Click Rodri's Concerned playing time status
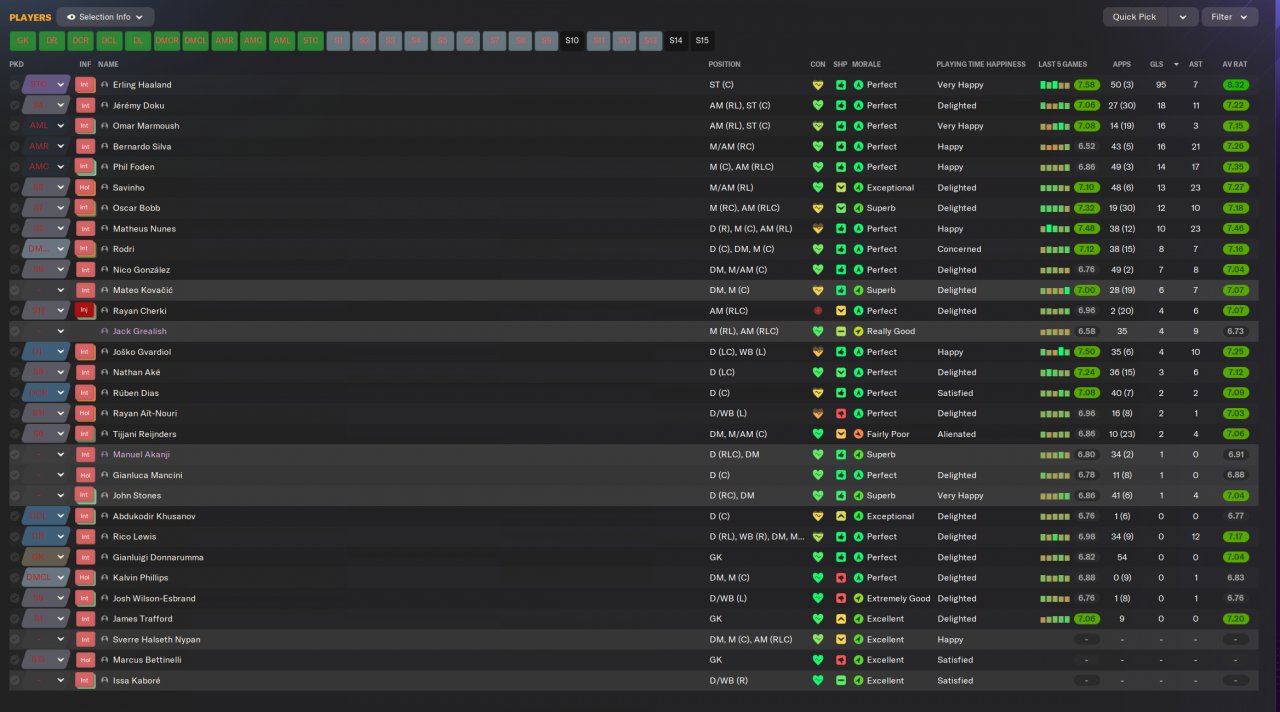The width and height of the screenshot is (1280, 712). coord(959,249)
